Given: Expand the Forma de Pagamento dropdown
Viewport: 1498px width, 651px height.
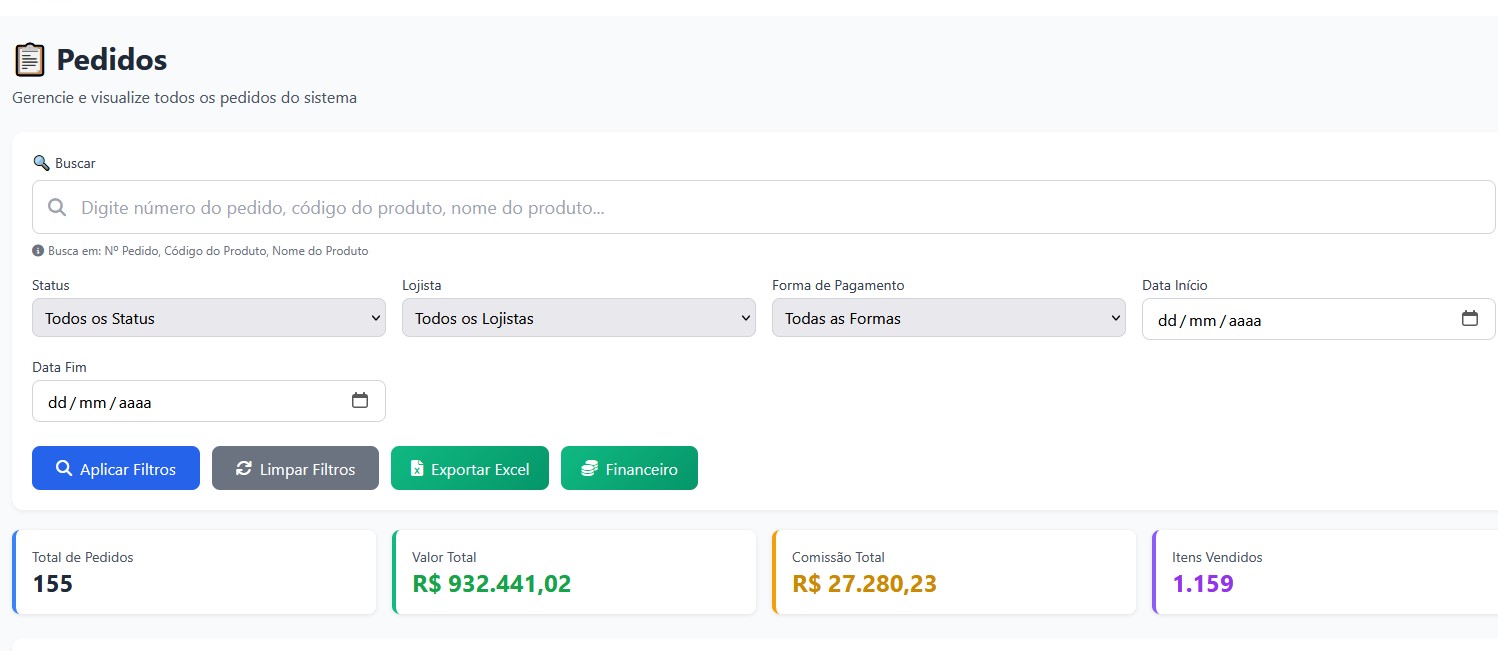Looking at the screenshot, I should (x=948, y=318).
